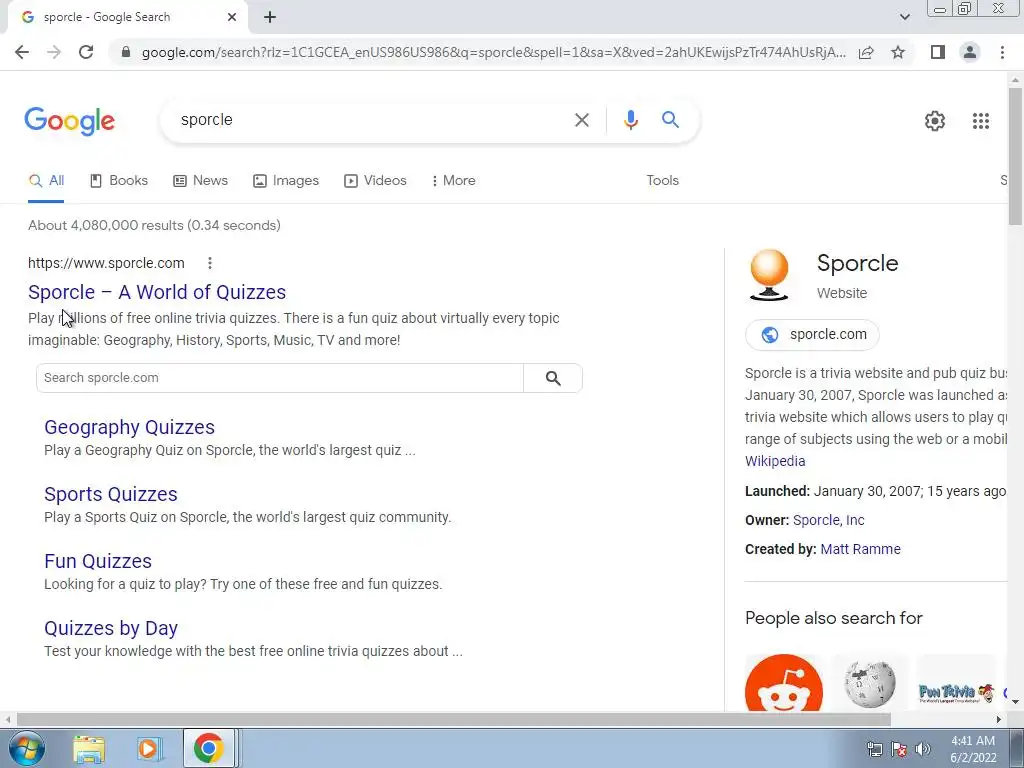Viewport: 1024px width, 768px height.
Task: Click the scroll right arrow
Action: (x=999, y=719)
